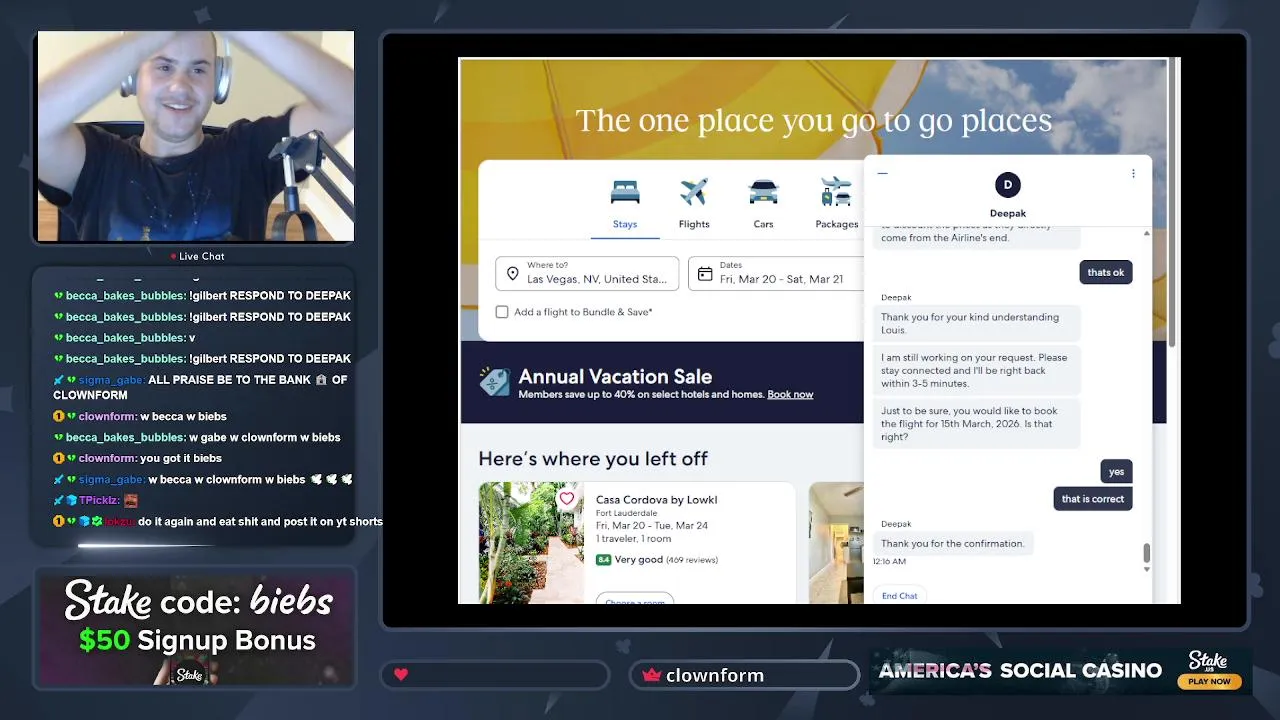
Task: Click the heart icon in bottom bar
Action: click(x=401, y=675)
